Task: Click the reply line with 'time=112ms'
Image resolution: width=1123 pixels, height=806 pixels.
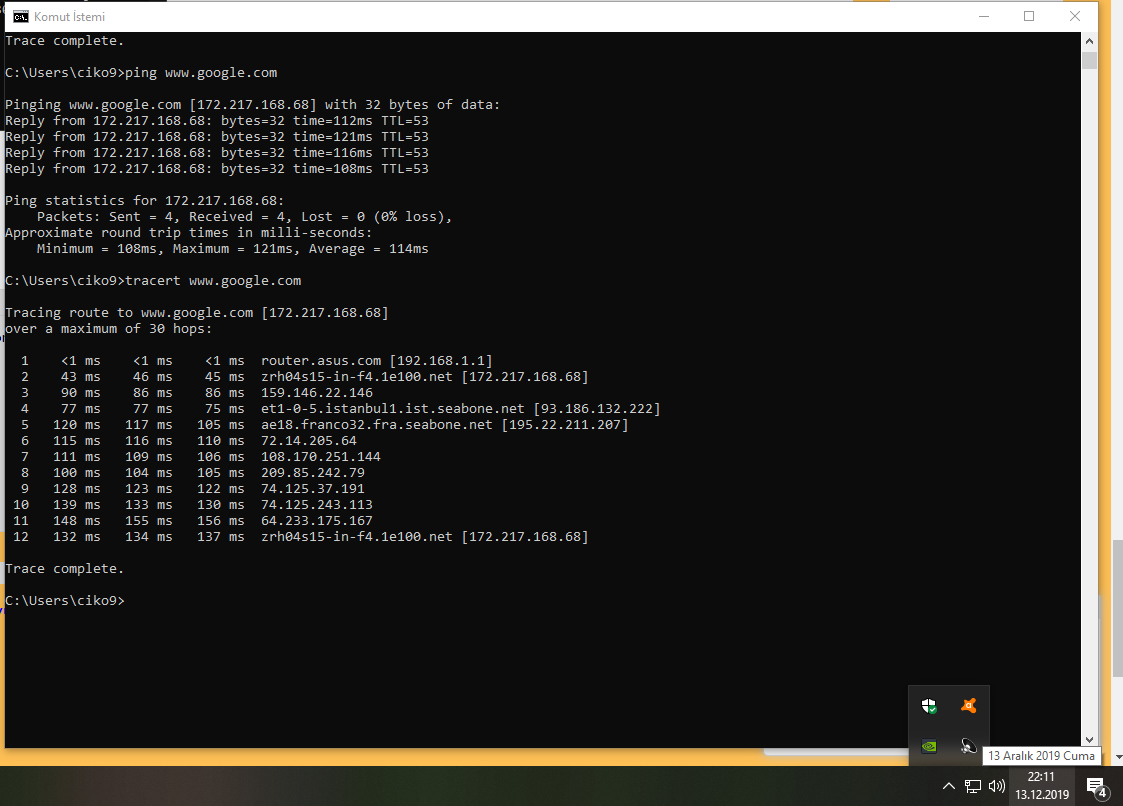Action: coord(217,120)
